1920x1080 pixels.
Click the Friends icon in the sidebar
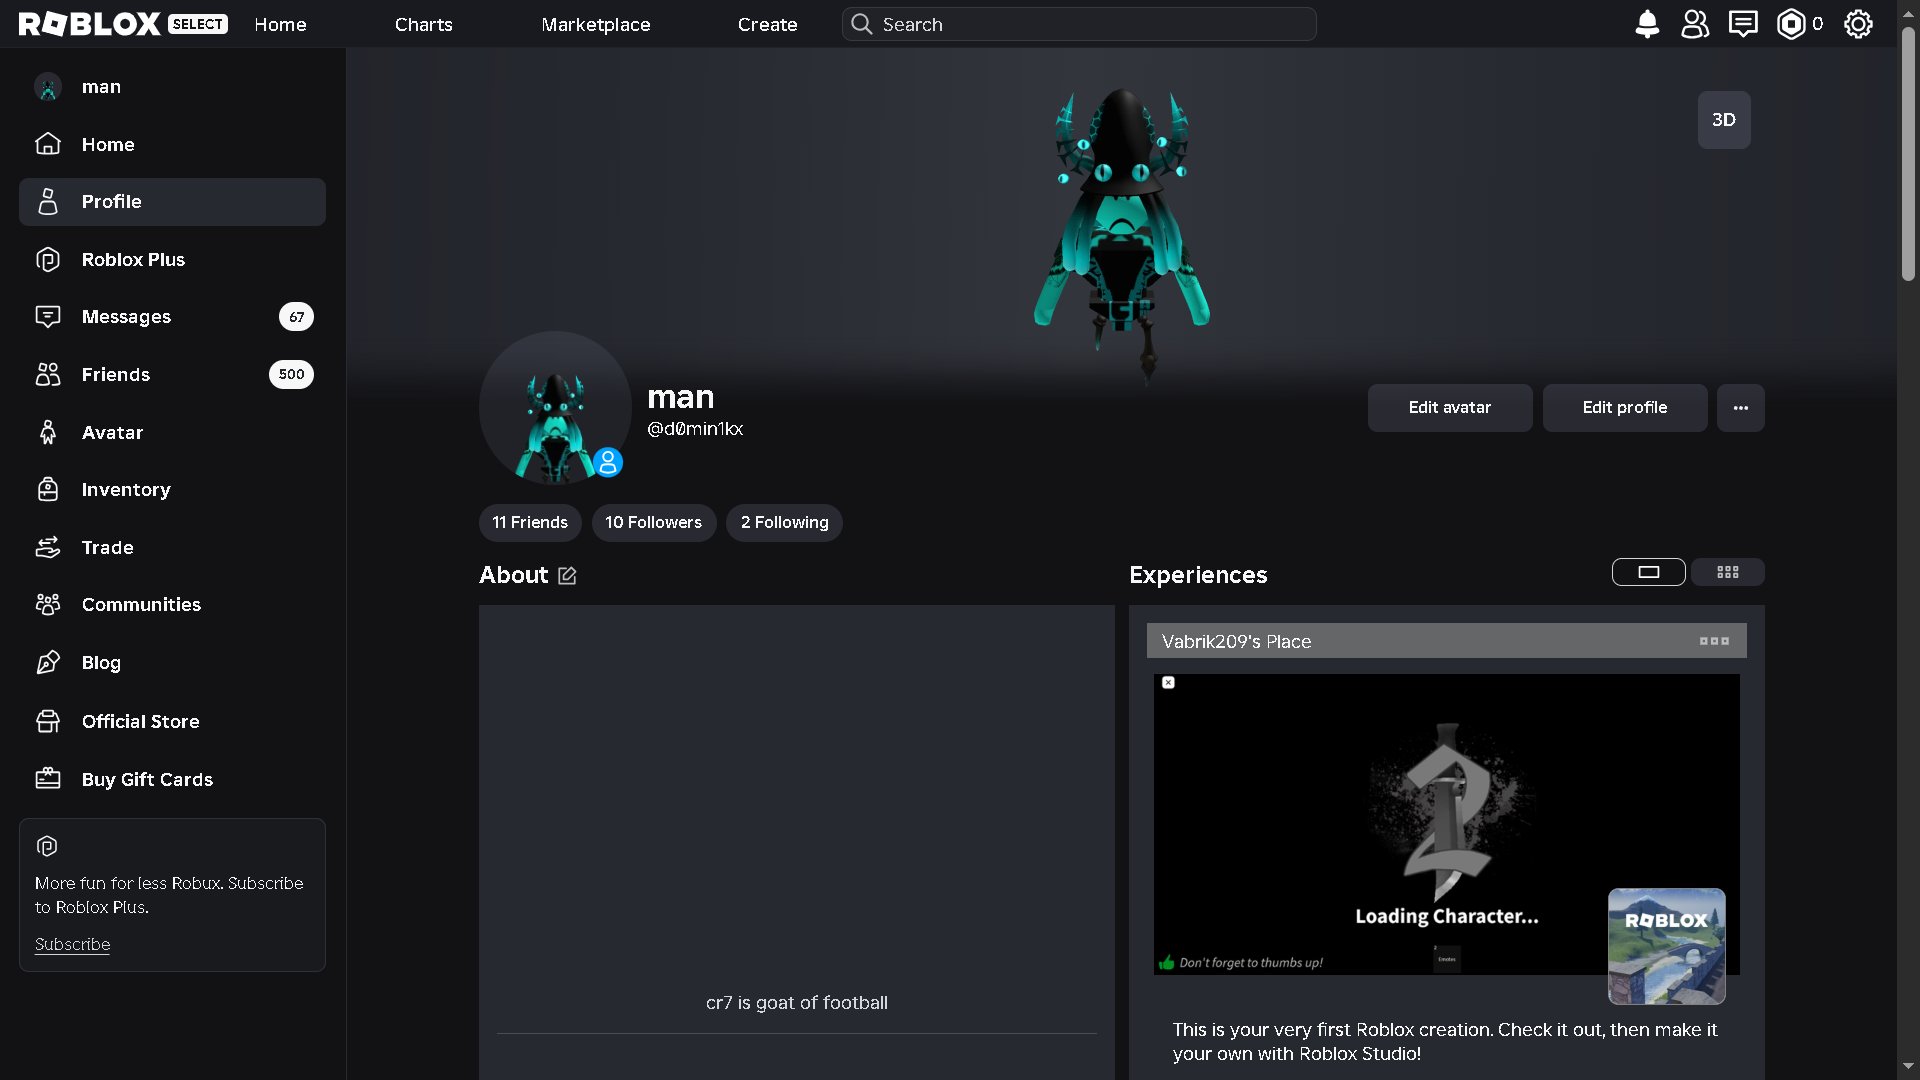[x=48, y=375]
